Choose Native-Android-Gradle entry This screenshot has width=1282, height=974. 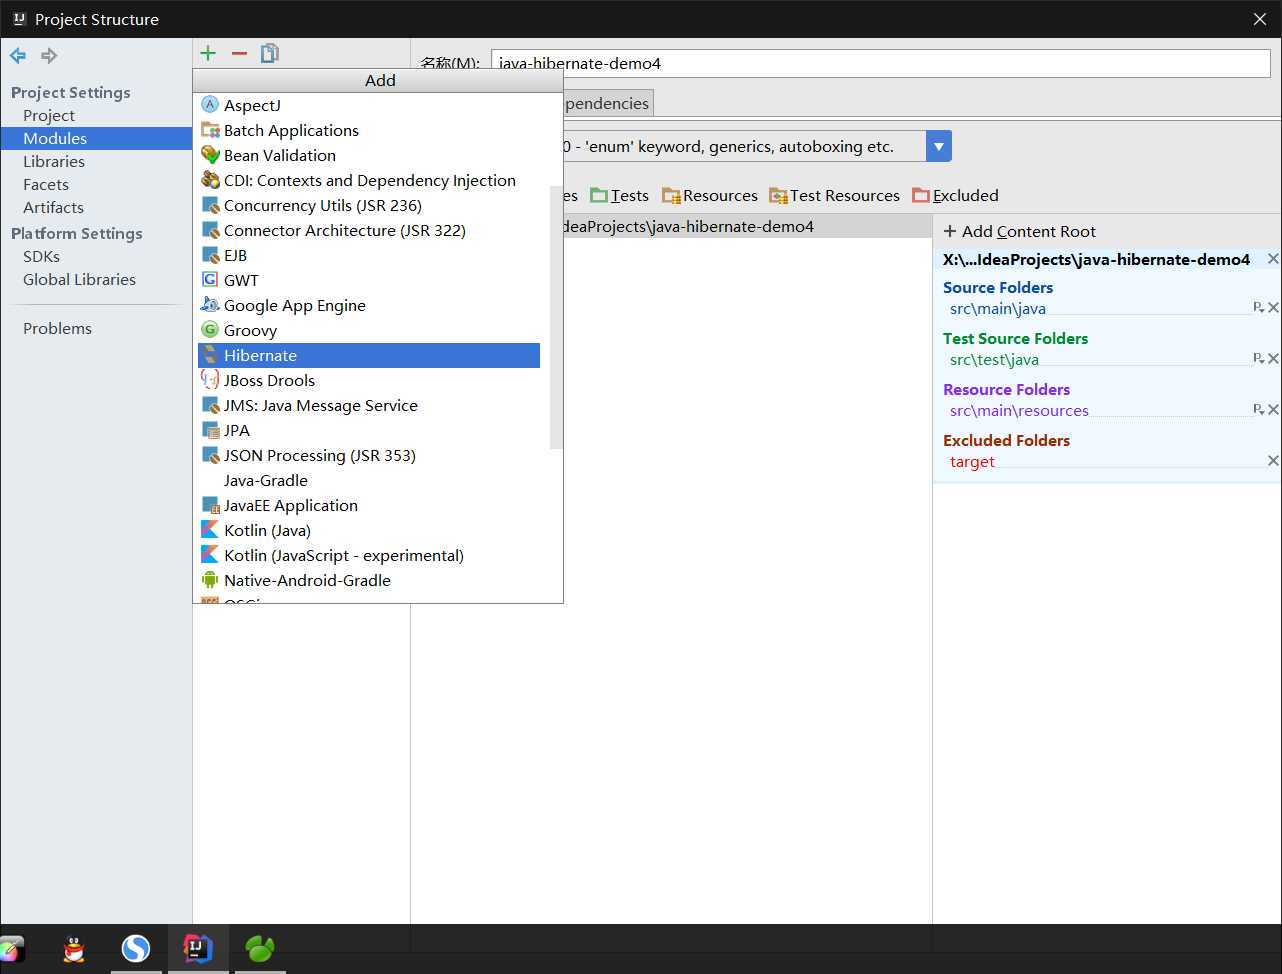pyautogui.click(x=369, y=580)
